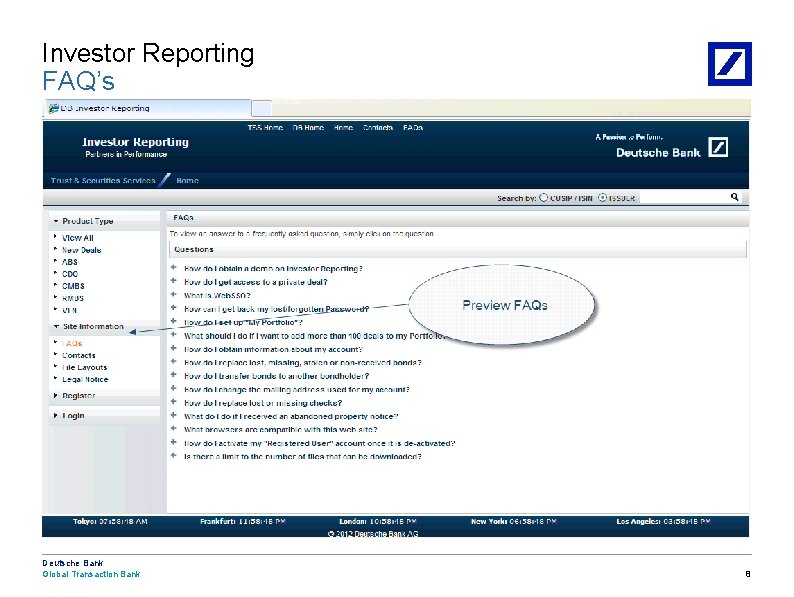This screenshot has width=794, height=597.
Task: Click the Deutsche Bank logo in header
Action: coord(718,147)
